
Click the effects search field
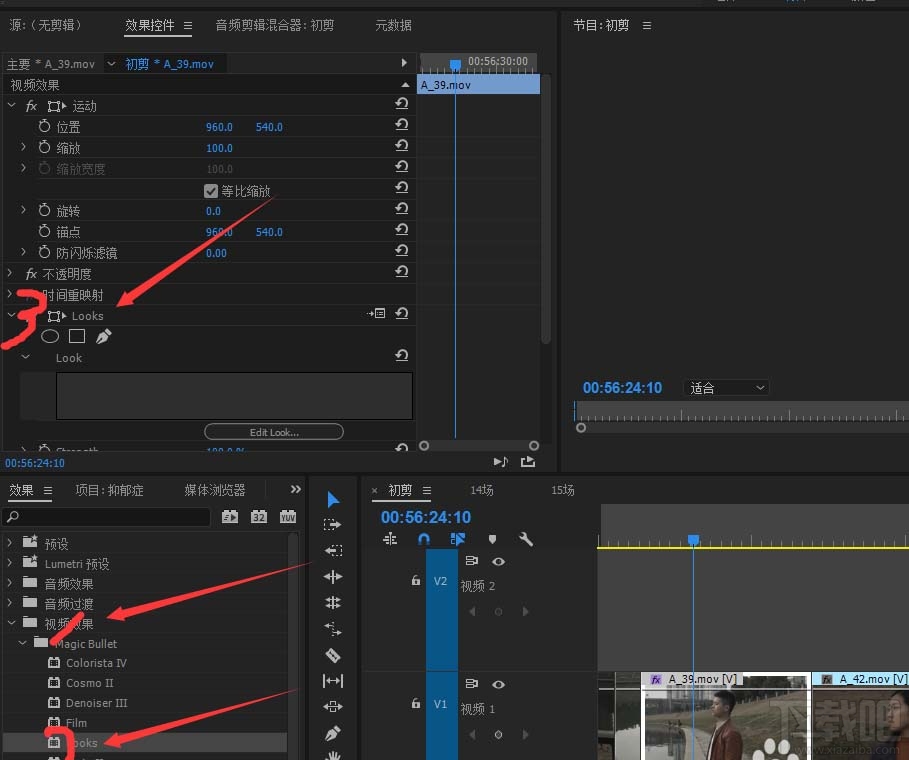(107, 517)
